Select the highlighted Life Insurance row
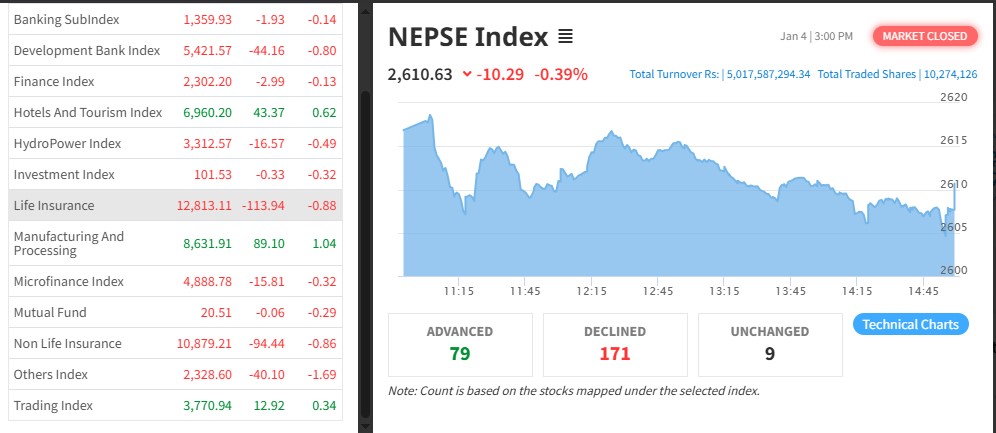 (175, 205)
